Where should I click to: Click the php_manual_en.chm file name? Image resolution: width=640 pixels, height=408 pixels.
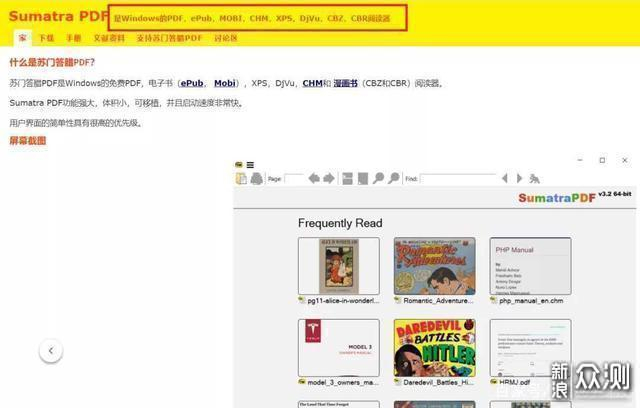click(x=531, y=301)
